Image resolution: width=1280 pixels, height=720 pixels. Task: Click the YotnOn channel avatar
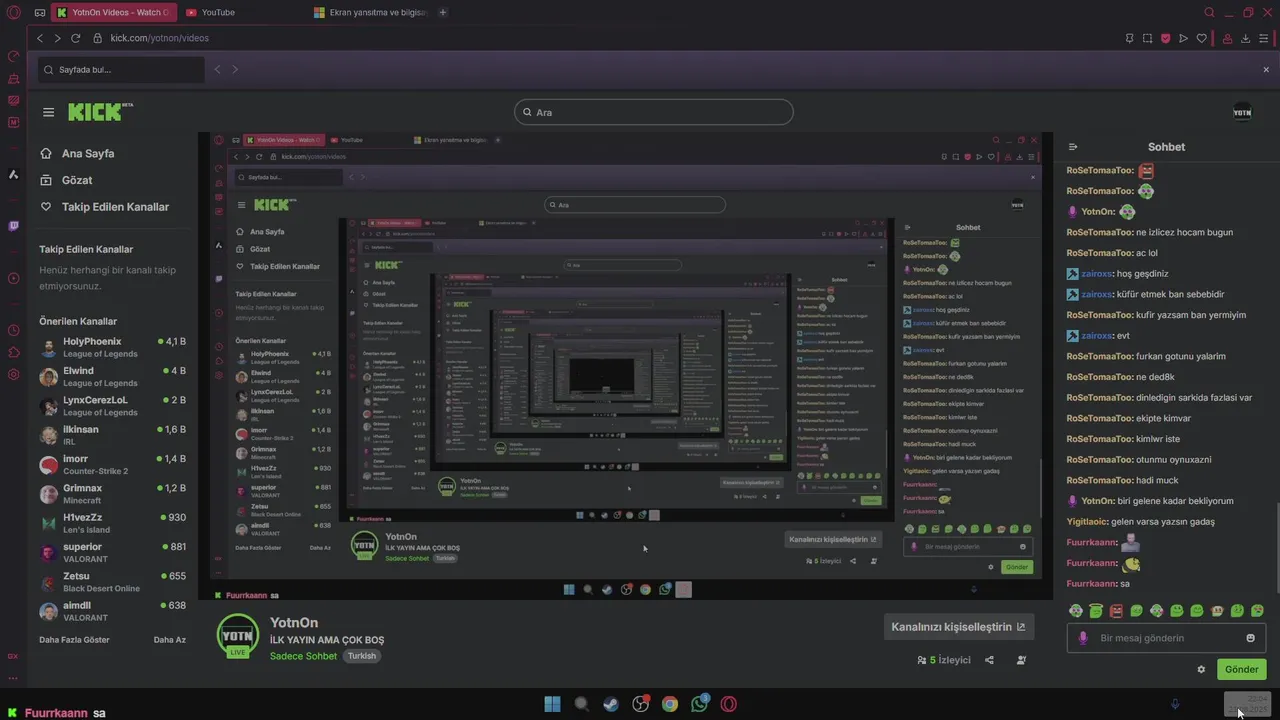click(238, 636)
